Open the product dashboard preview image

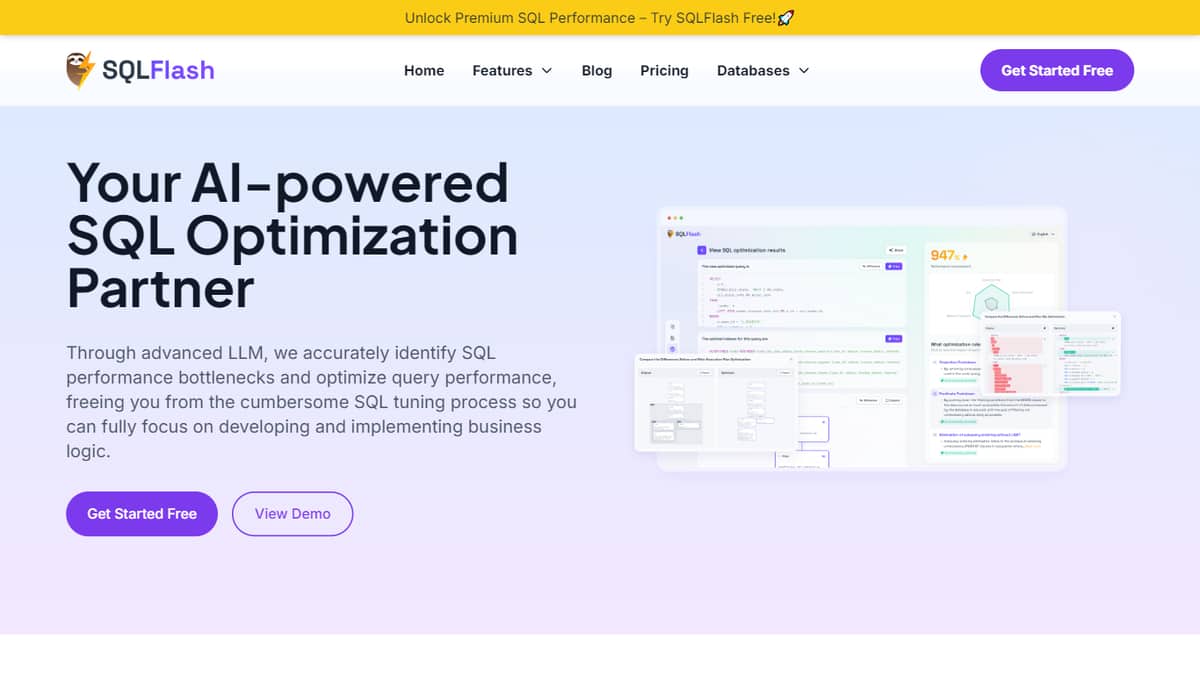tap(878, 339)
